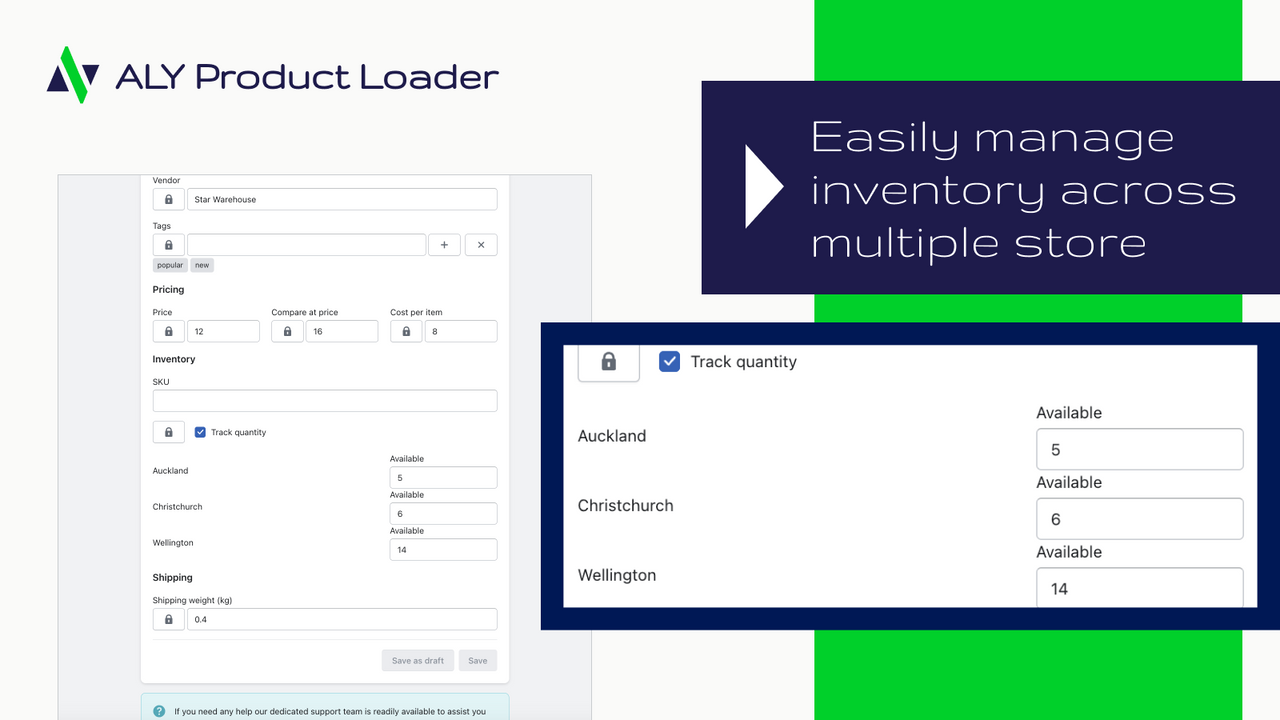Edit Cost per item field showing 8

tap(461, 331)
